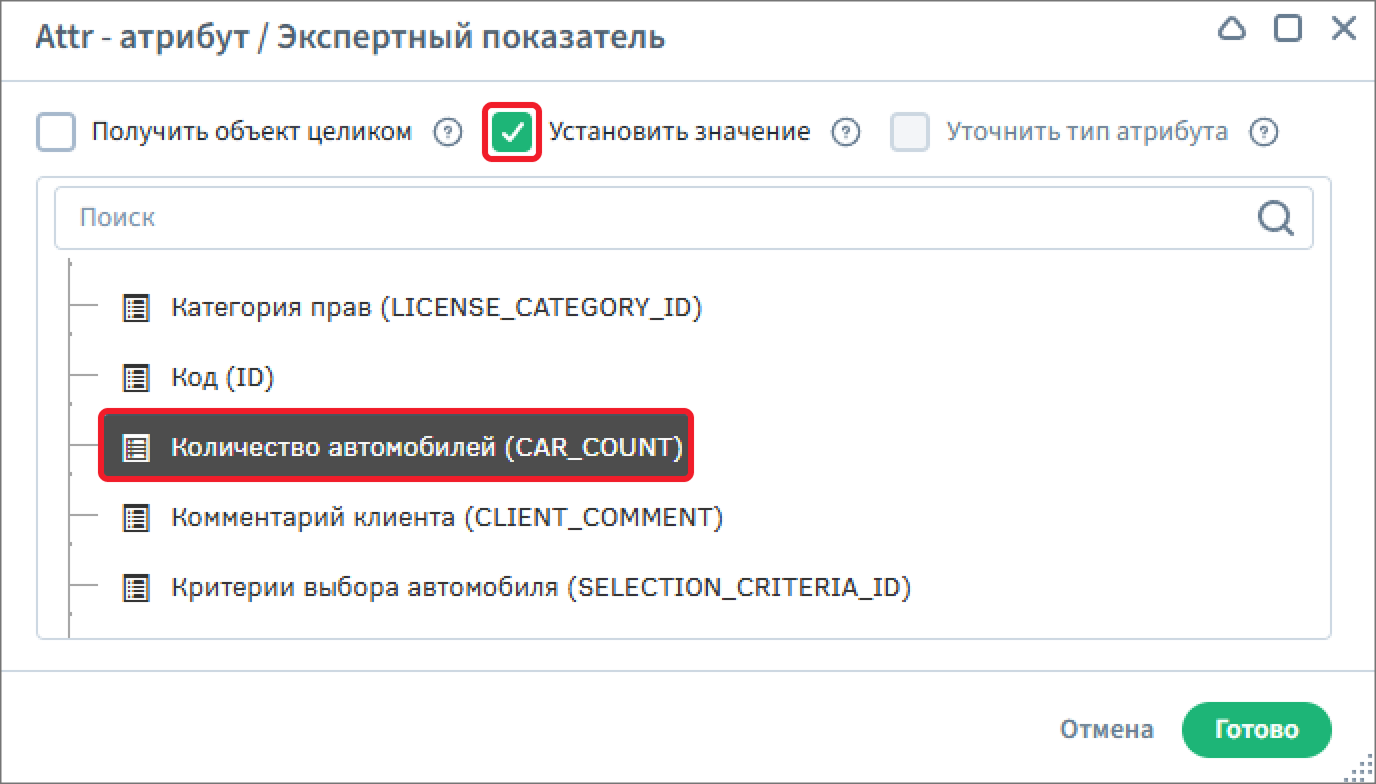Choose Комментарий клиента (CLIENT_COMMENT) attribute
The height and width of the screenshot is (784, 1376).
(x=446, y=518)
